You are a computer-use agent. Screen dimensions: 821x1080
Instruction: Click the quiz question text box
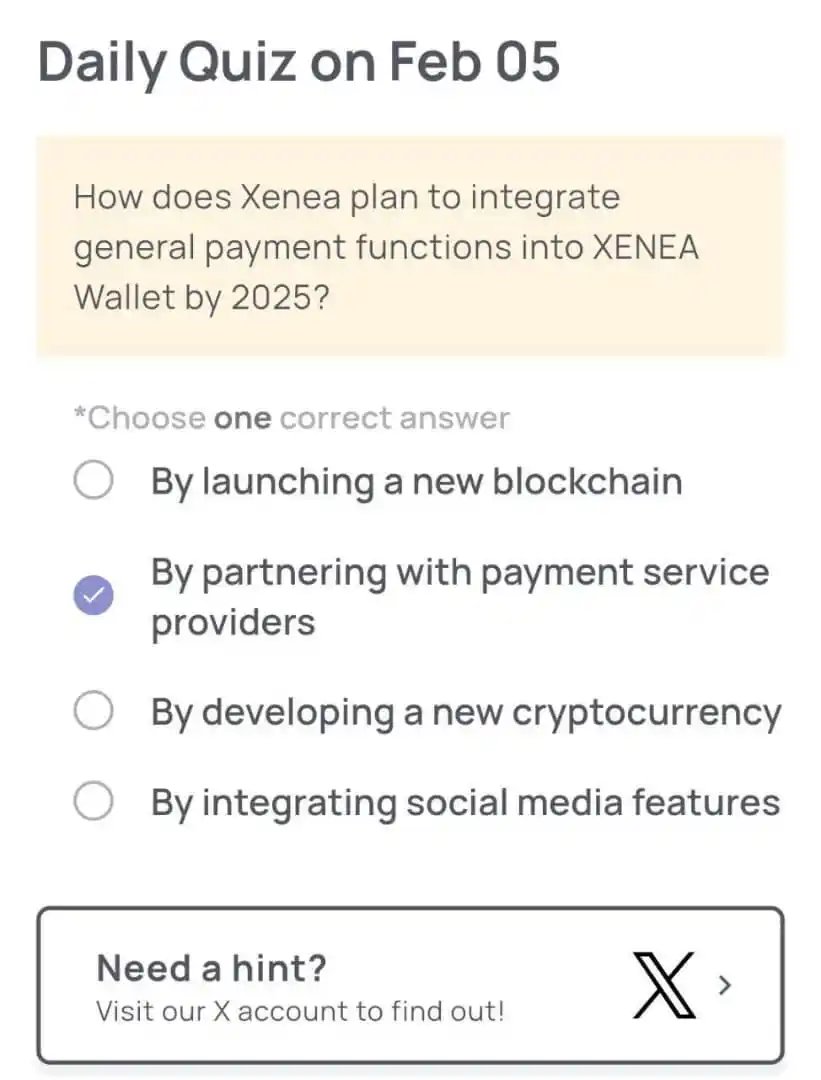point(410,246)
